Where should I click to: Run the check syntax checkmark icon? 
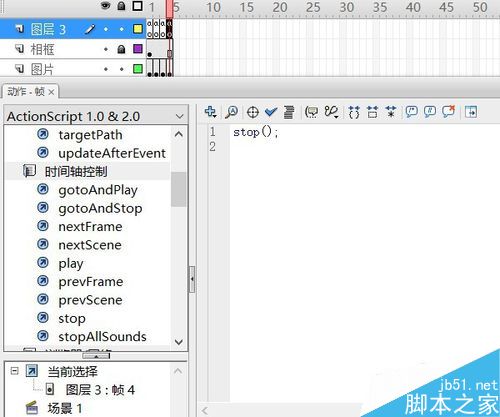click(x=271, y=112)
